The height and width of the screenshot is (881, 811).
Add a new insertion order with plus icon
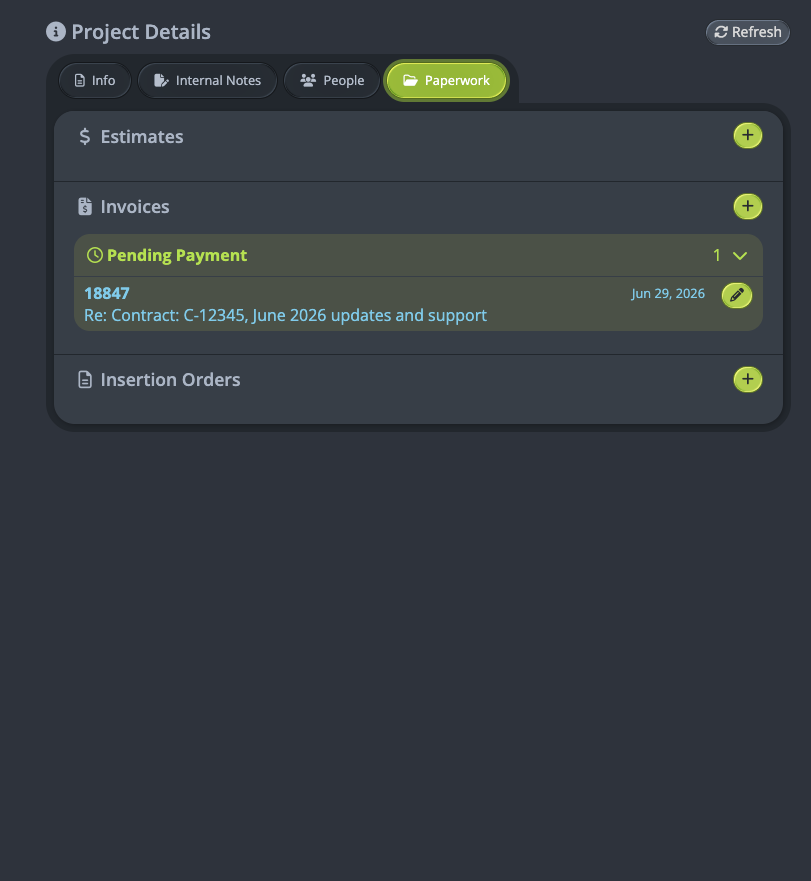tap(747, 379)
